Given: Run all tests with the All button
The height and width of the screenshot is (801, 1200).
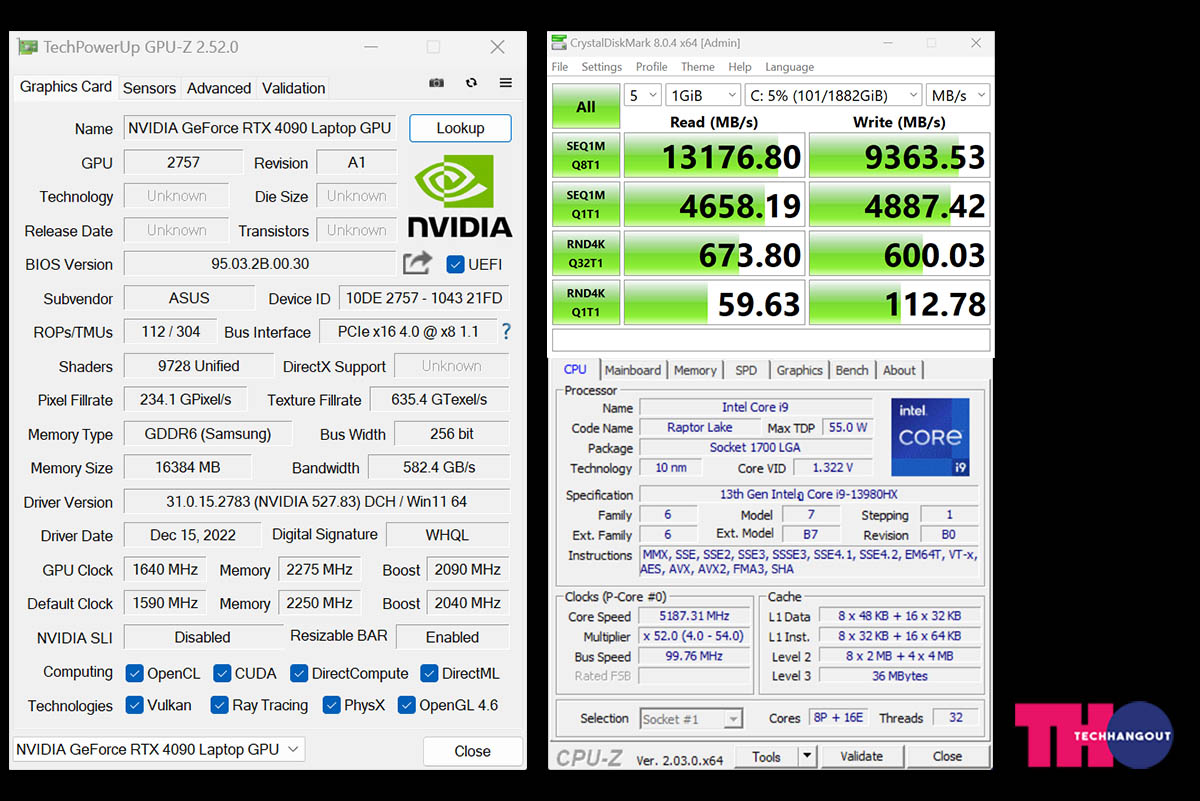Looking at the screenshot, I should [x=586, y=107].
